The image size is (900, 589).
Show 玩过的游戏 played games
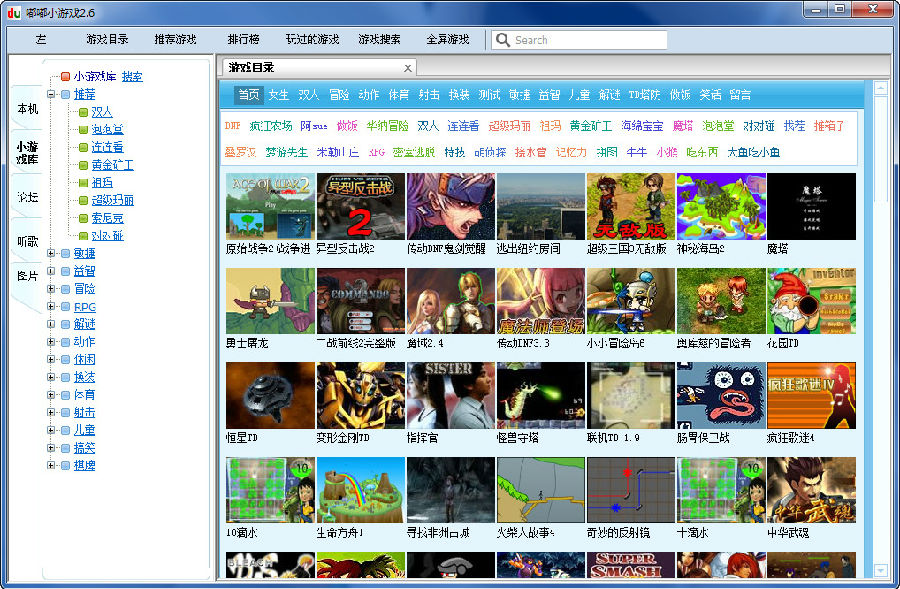click(x=312, y=40)
